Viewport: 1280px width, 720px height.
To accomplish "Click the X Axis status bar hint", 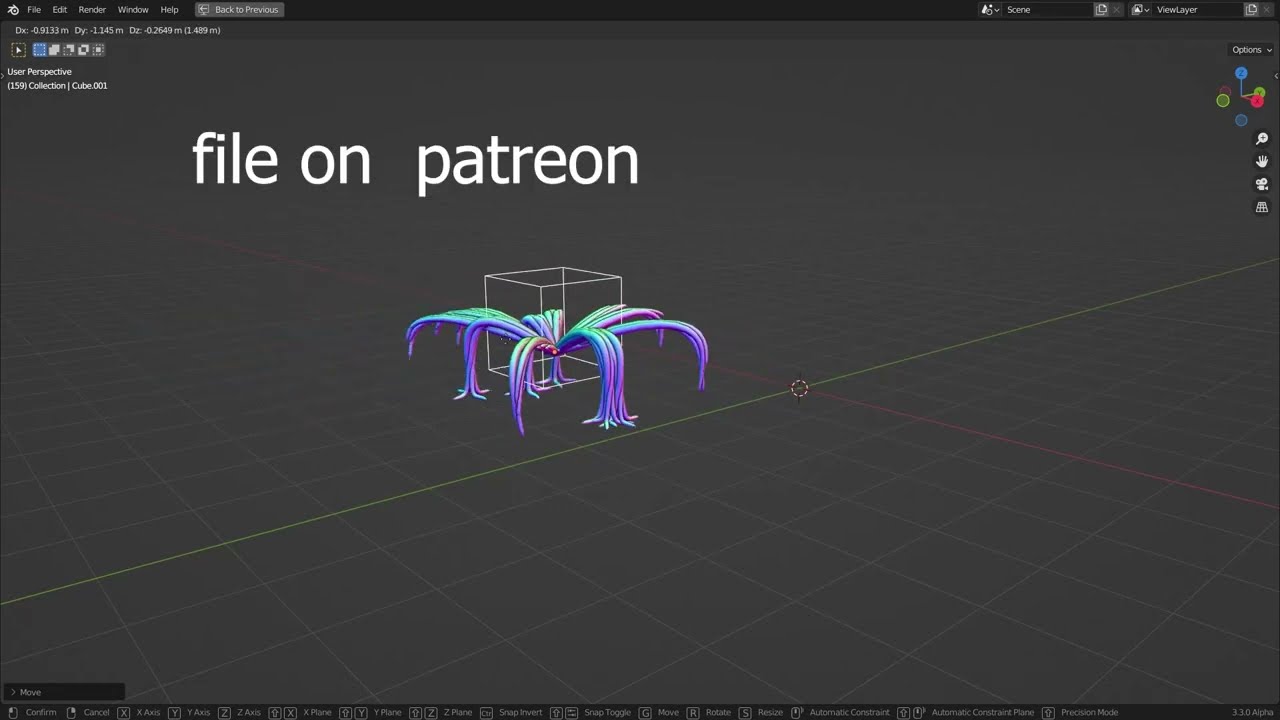I will 148,712.
